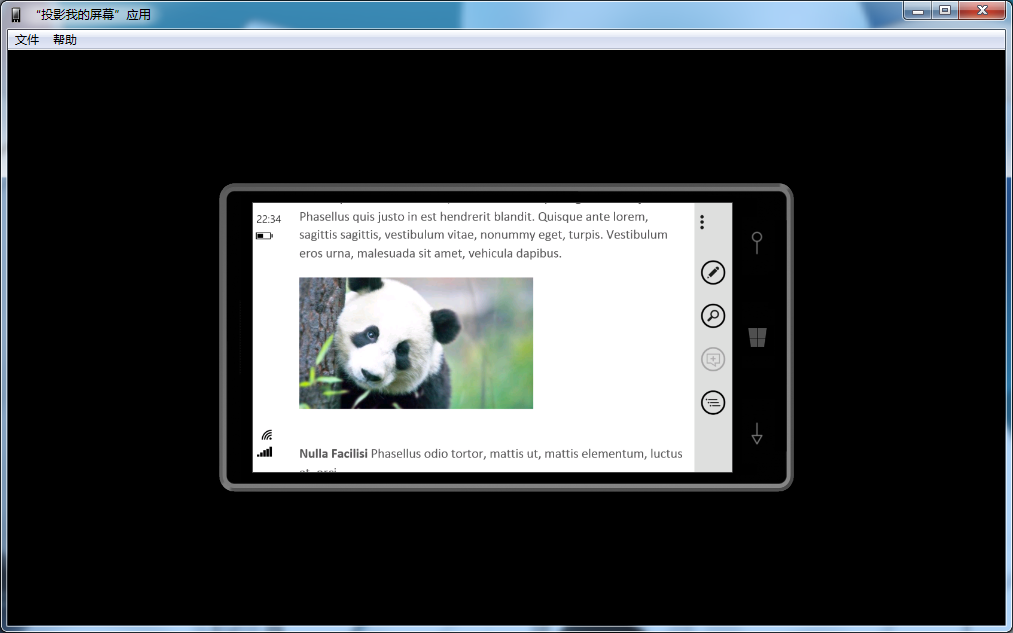Screen dimensions: 1013x633
Task: Tap the pencil edit icon
Action: pos(712,272)
